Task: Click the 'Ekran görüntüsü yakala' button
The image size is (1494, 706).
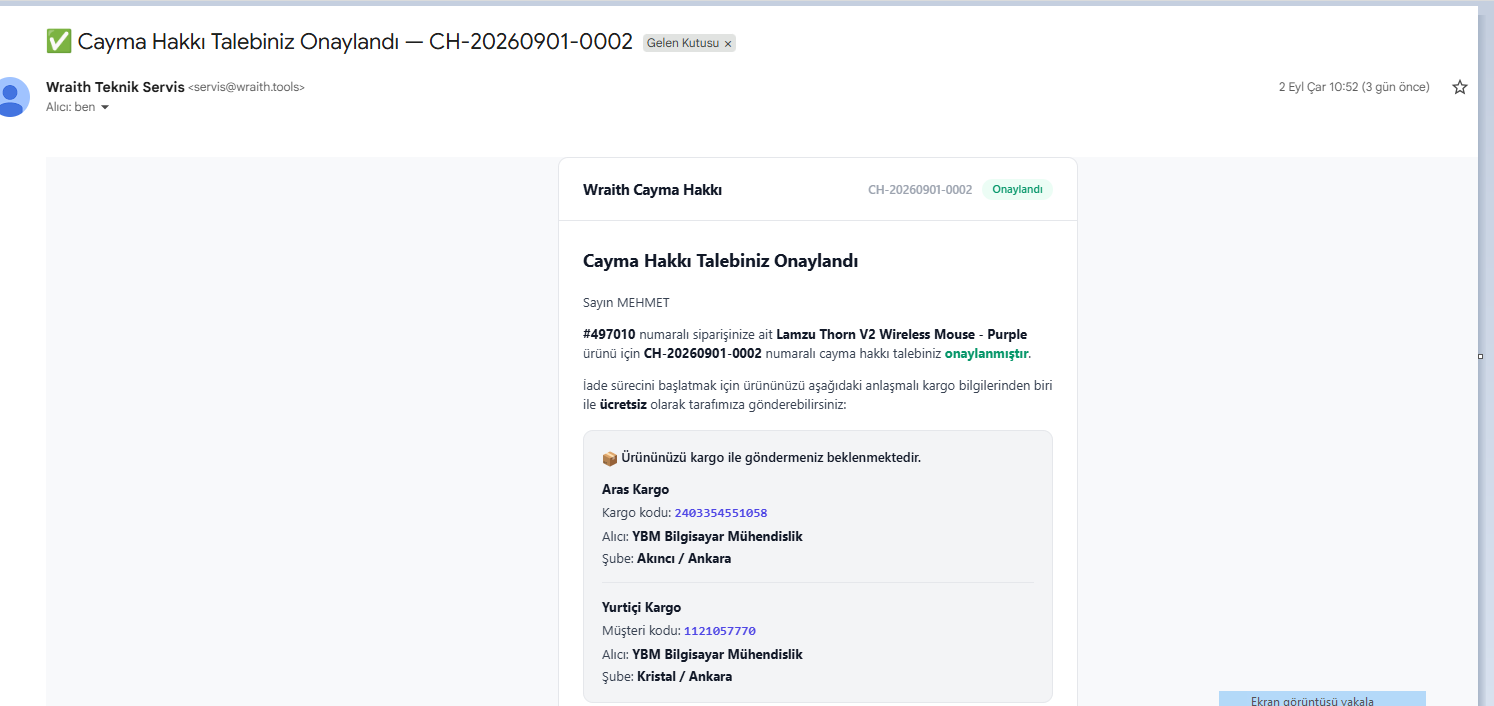Action: tap(1322, 699)
